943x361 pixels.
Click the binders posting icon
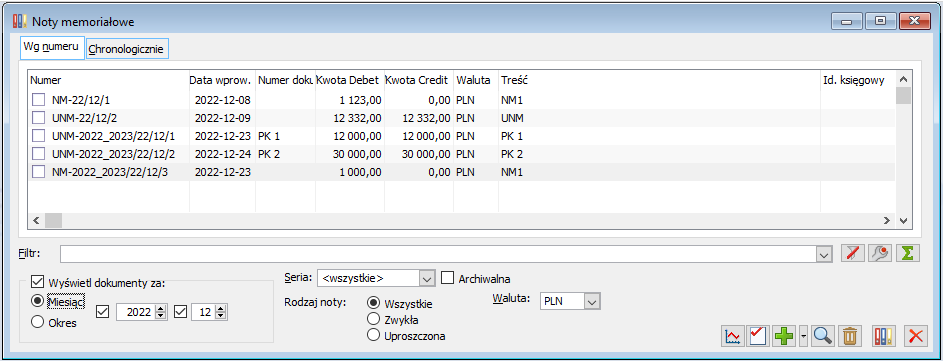[x=883, y=336]
